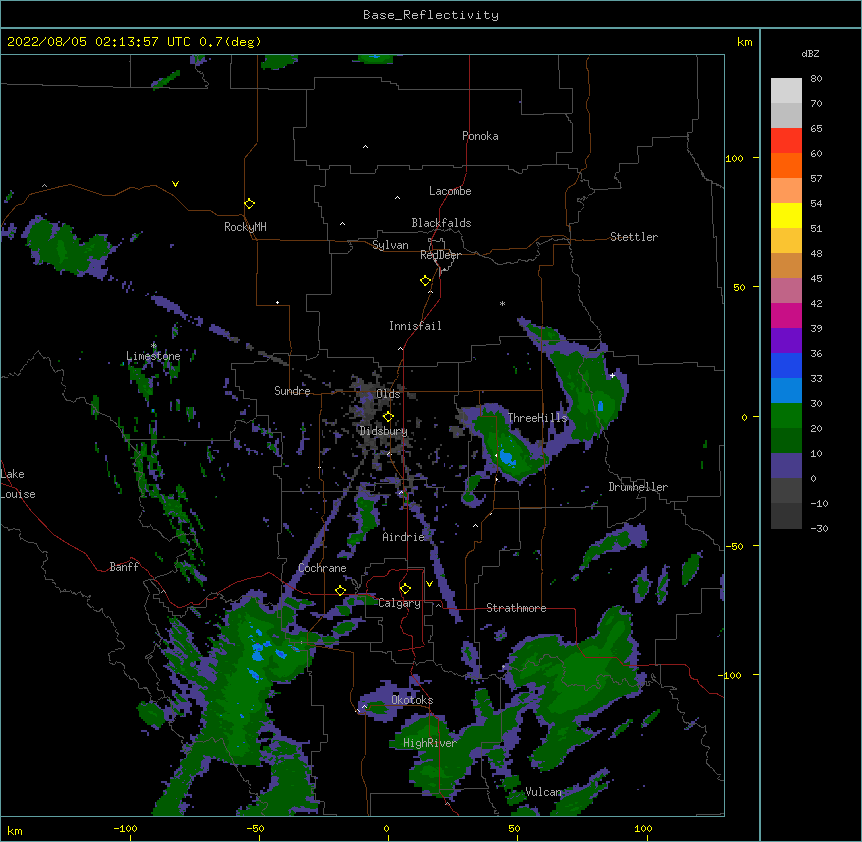Click the Strathmore label
Viewport: 862px width, 842px height.
[516, 608]
